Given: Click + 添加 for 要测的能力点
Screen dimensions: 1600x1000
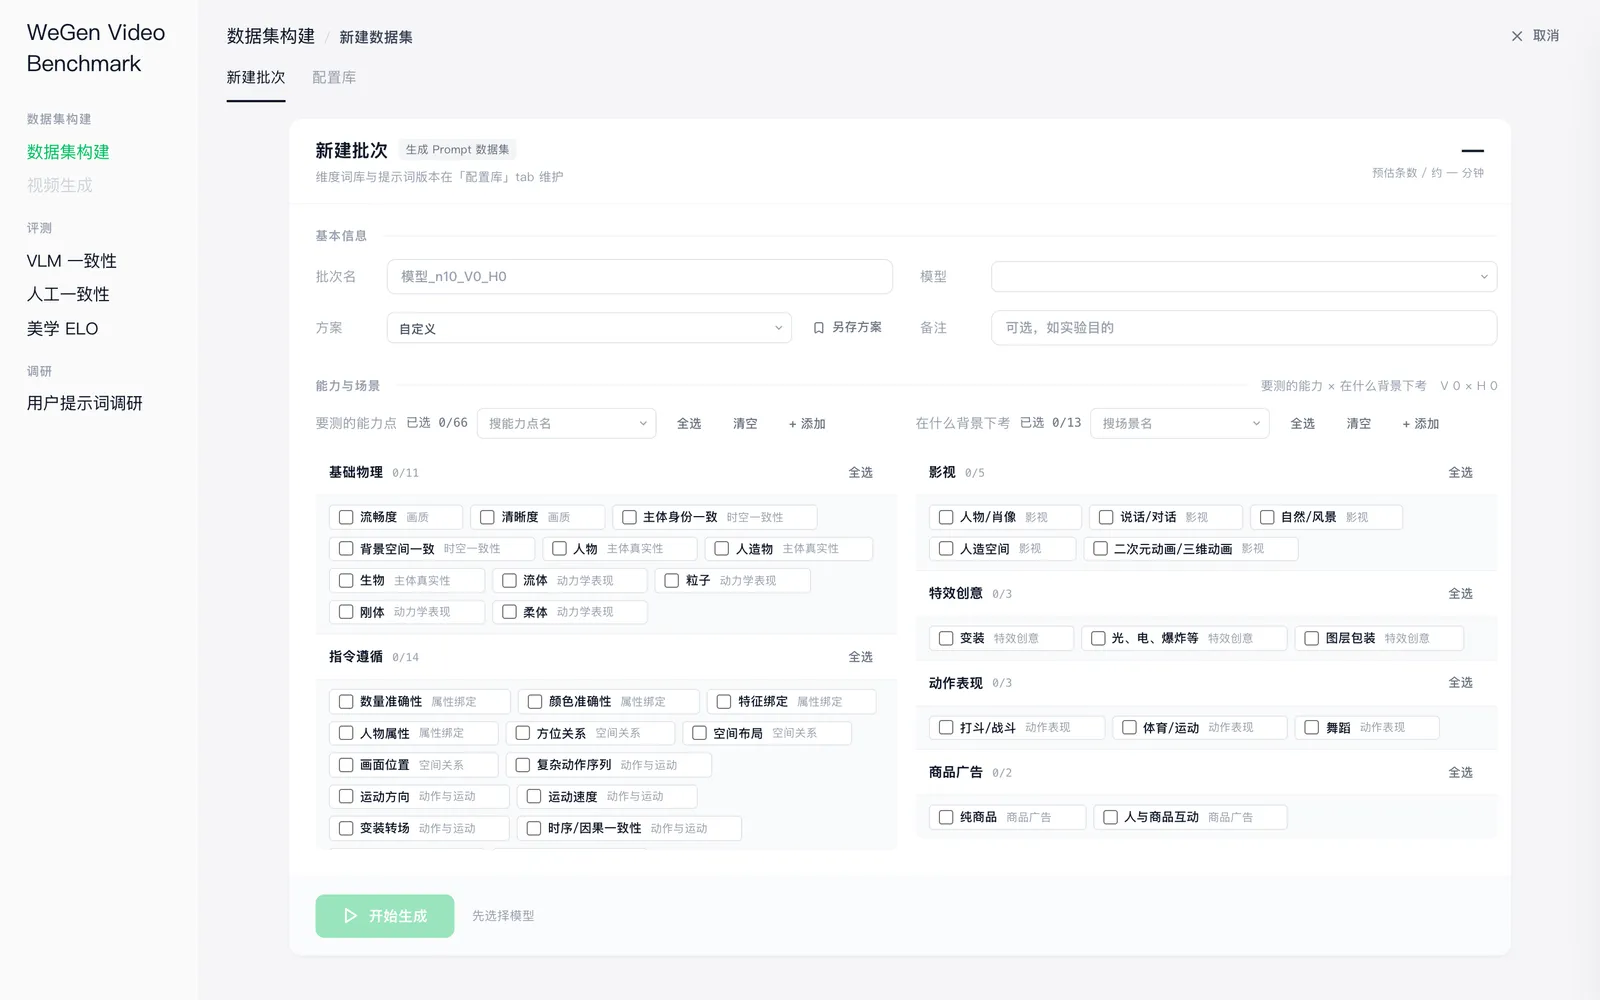Looking at the screenshot, I should [x=807, y=424].
